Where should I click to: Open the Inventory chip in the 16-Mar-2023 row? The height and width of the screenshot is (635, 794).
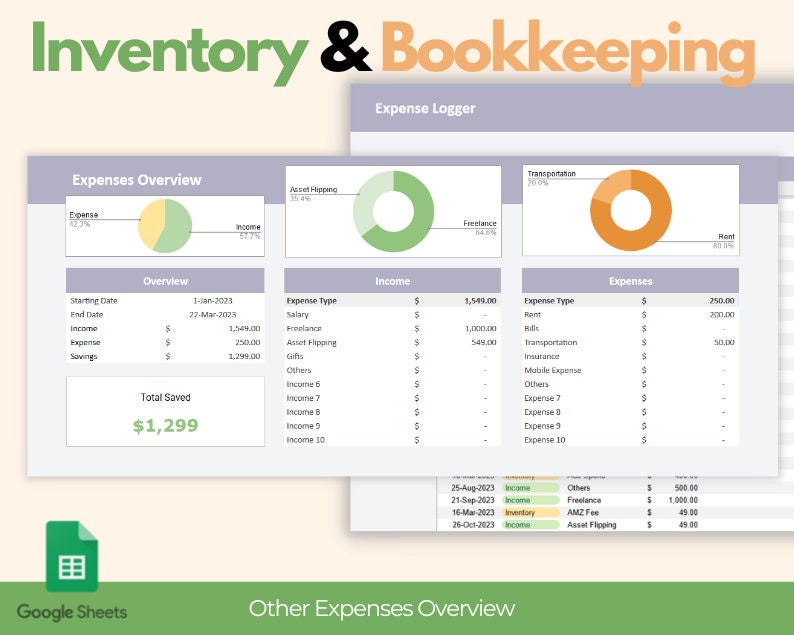(531, 512)
